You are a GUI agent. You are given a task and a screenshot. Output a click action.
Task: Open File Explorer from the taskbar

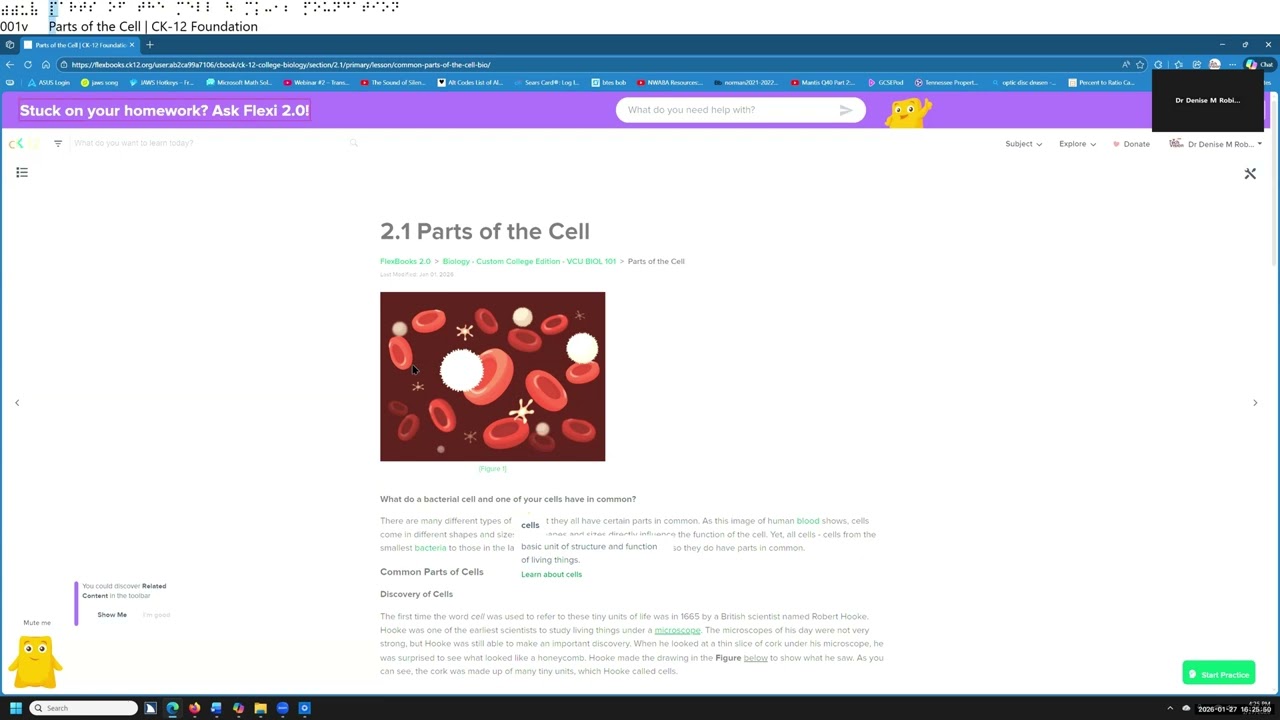pos(260,708)
